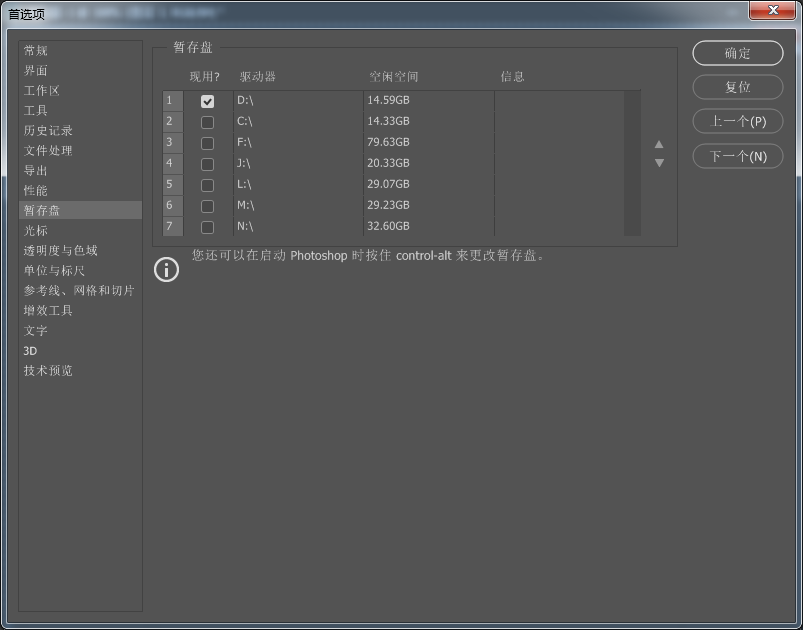
Task: Confirm with the 确定 button
Action: pos(737,53)
